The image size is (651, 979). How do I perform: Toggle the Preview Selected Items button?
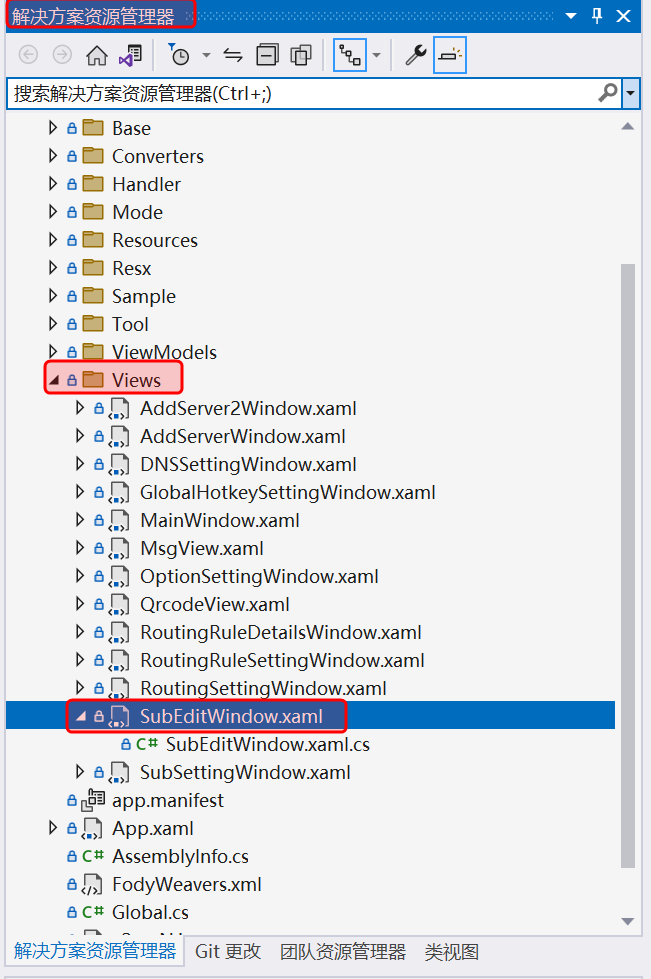click(x=450, y=56)
